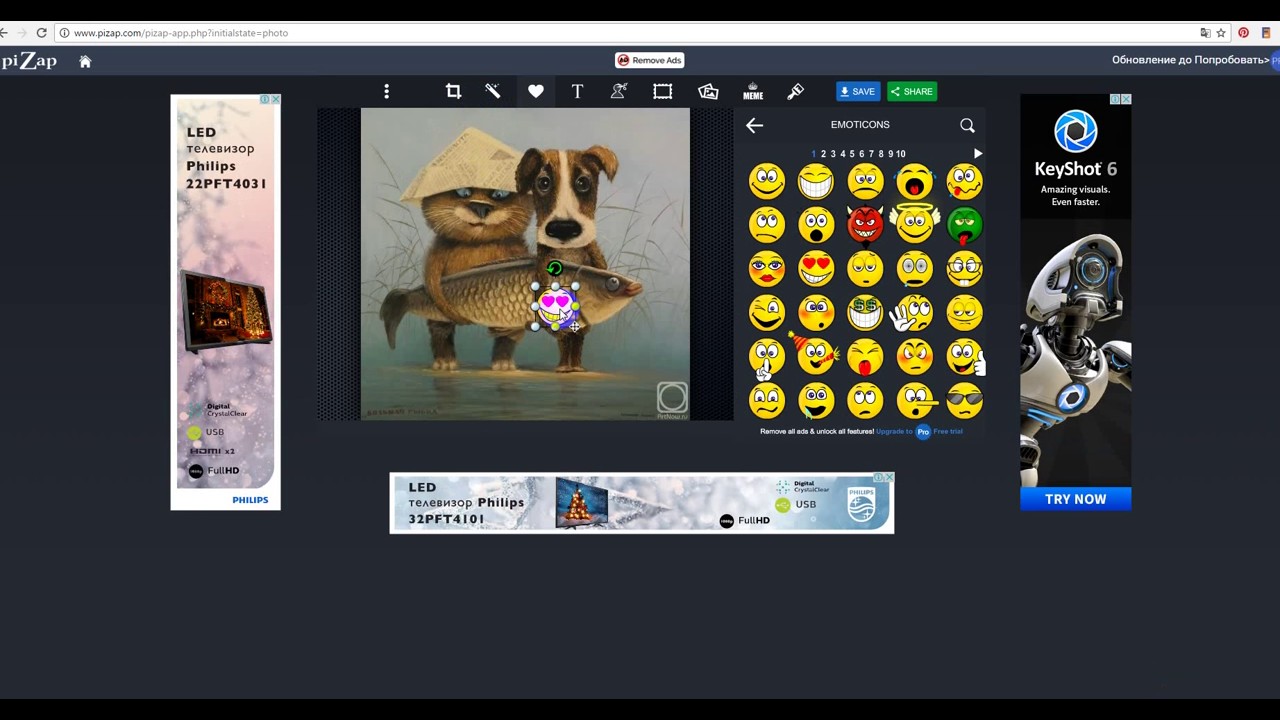
Task: Add the red-lips female emoticon
Action: point(767,269)
